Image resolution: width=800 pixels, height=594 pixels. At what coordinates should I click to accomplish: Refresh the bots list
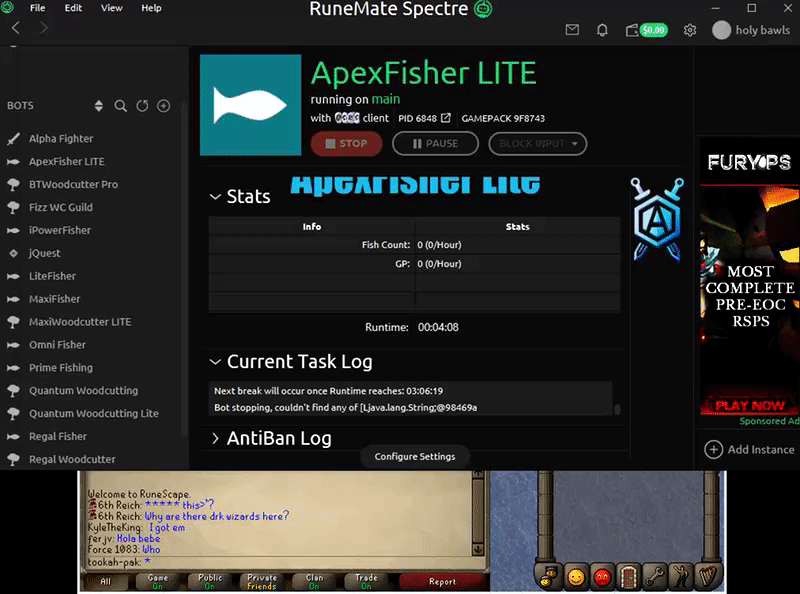(x=142, y=106)
